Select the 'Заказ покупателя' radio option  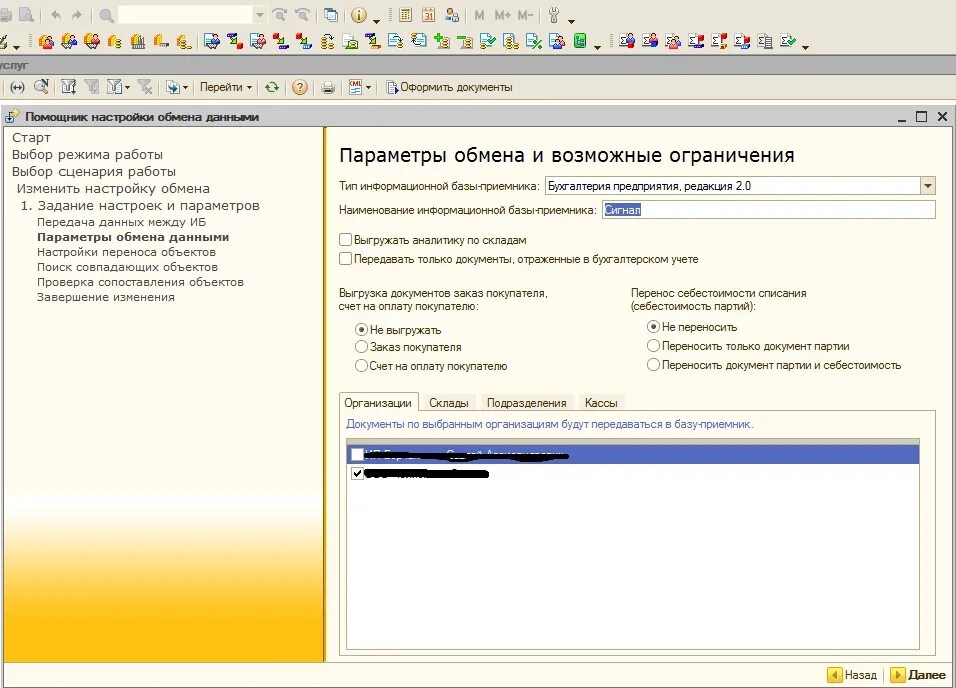click(361, 348)
